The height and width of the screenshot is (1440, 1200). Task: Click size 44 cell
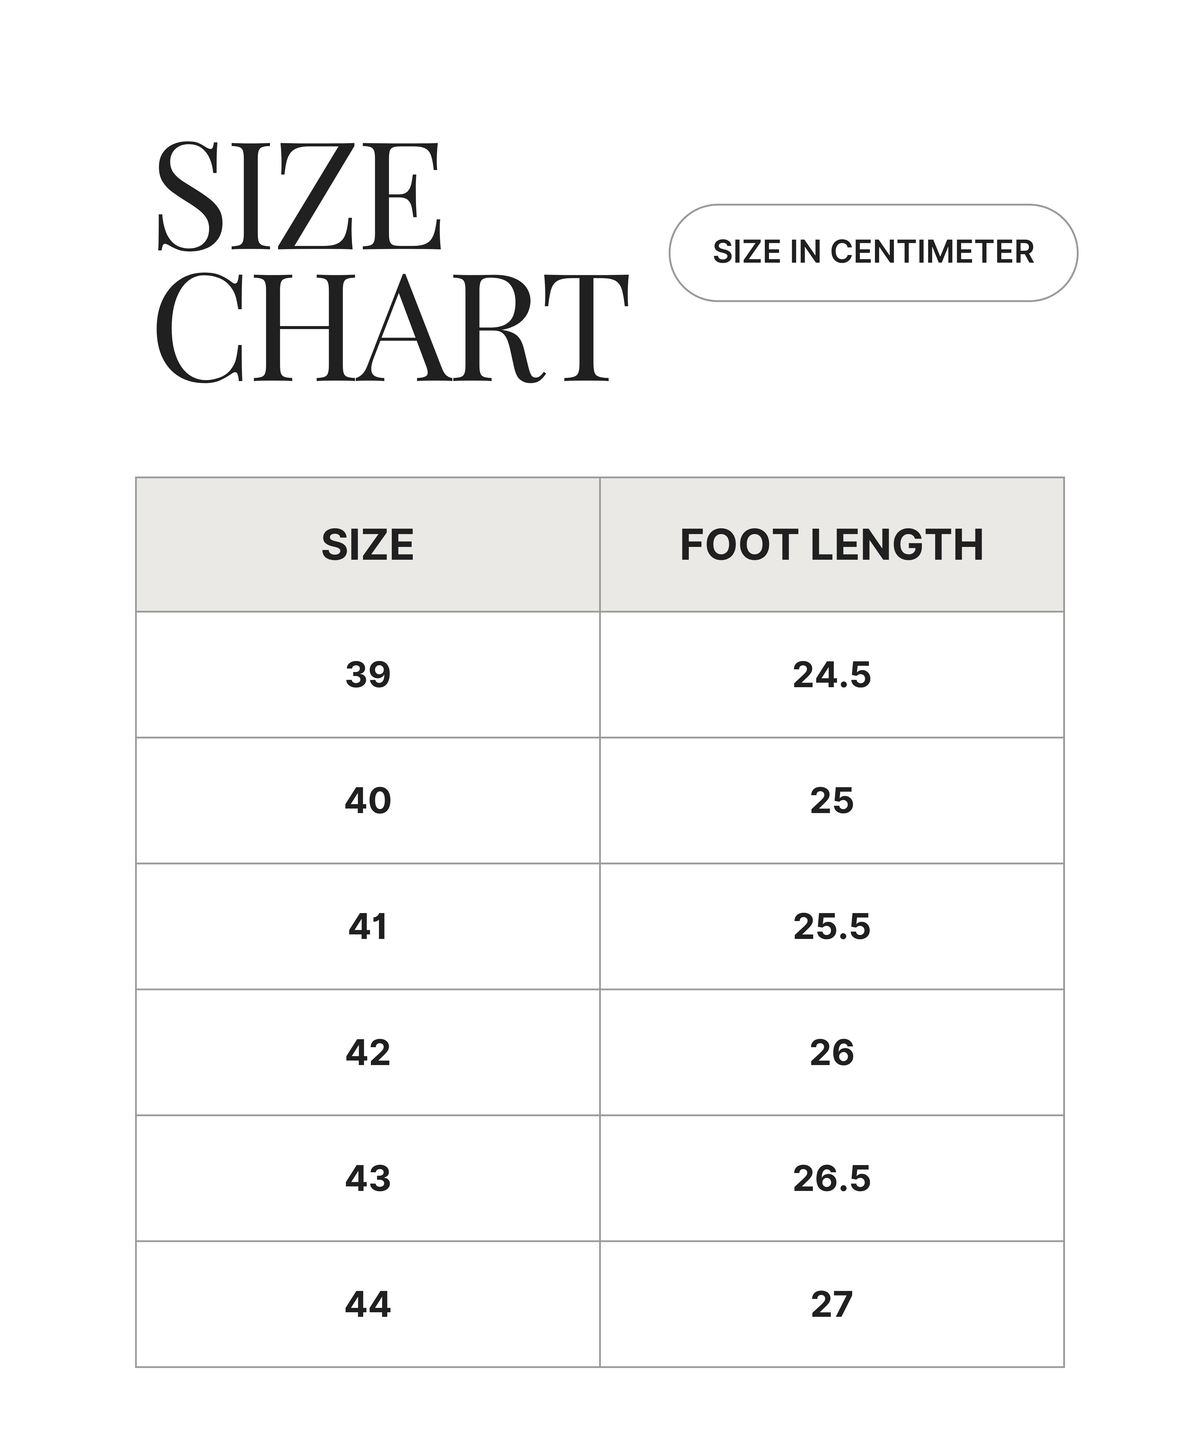pyautogui.click(x=368, y=1305)
